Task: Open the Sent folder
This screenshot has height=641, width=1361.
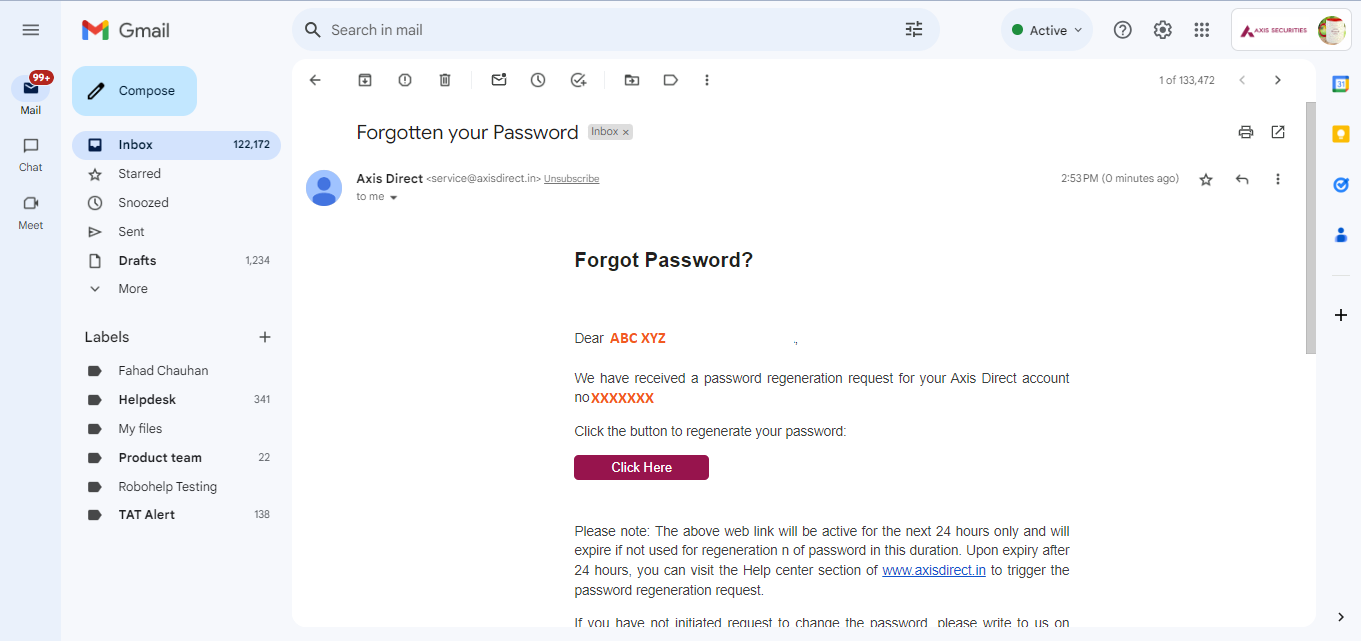Action: click(131, 231)
